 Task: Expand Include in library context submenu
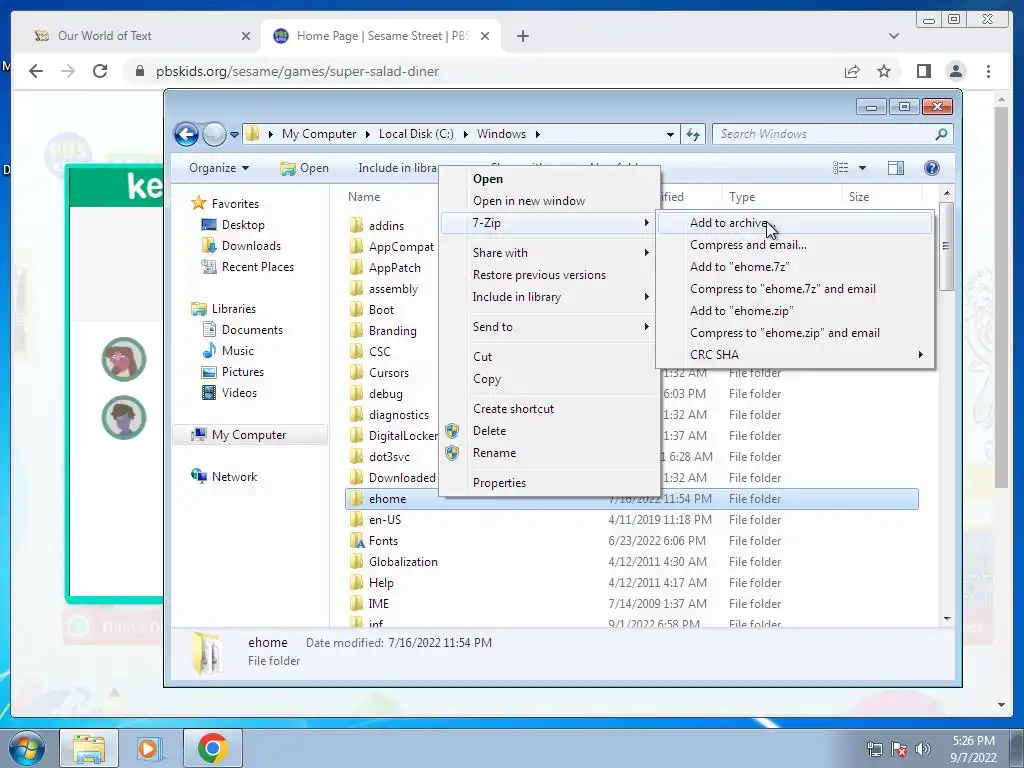[x=550, y=297]
